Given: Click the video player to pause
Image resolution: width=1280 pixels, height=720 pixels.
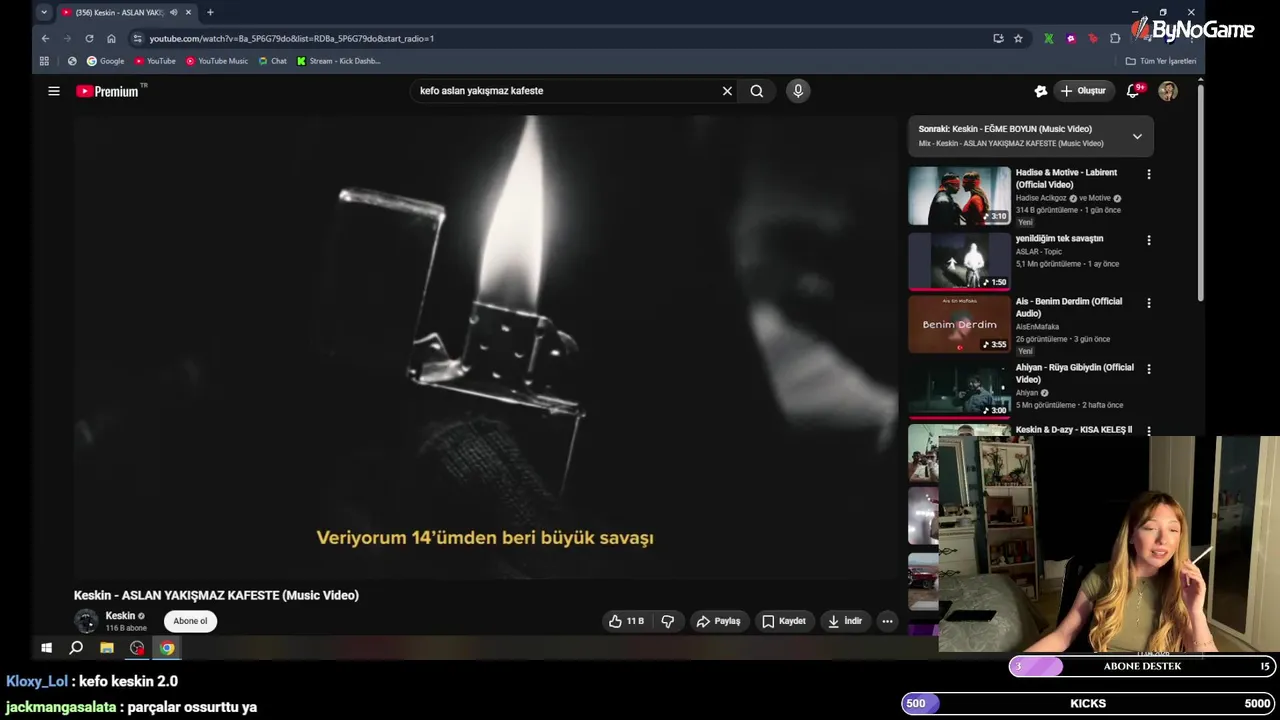Looking at the screenshot, I should pyautogui.click(x=485, y=347).
